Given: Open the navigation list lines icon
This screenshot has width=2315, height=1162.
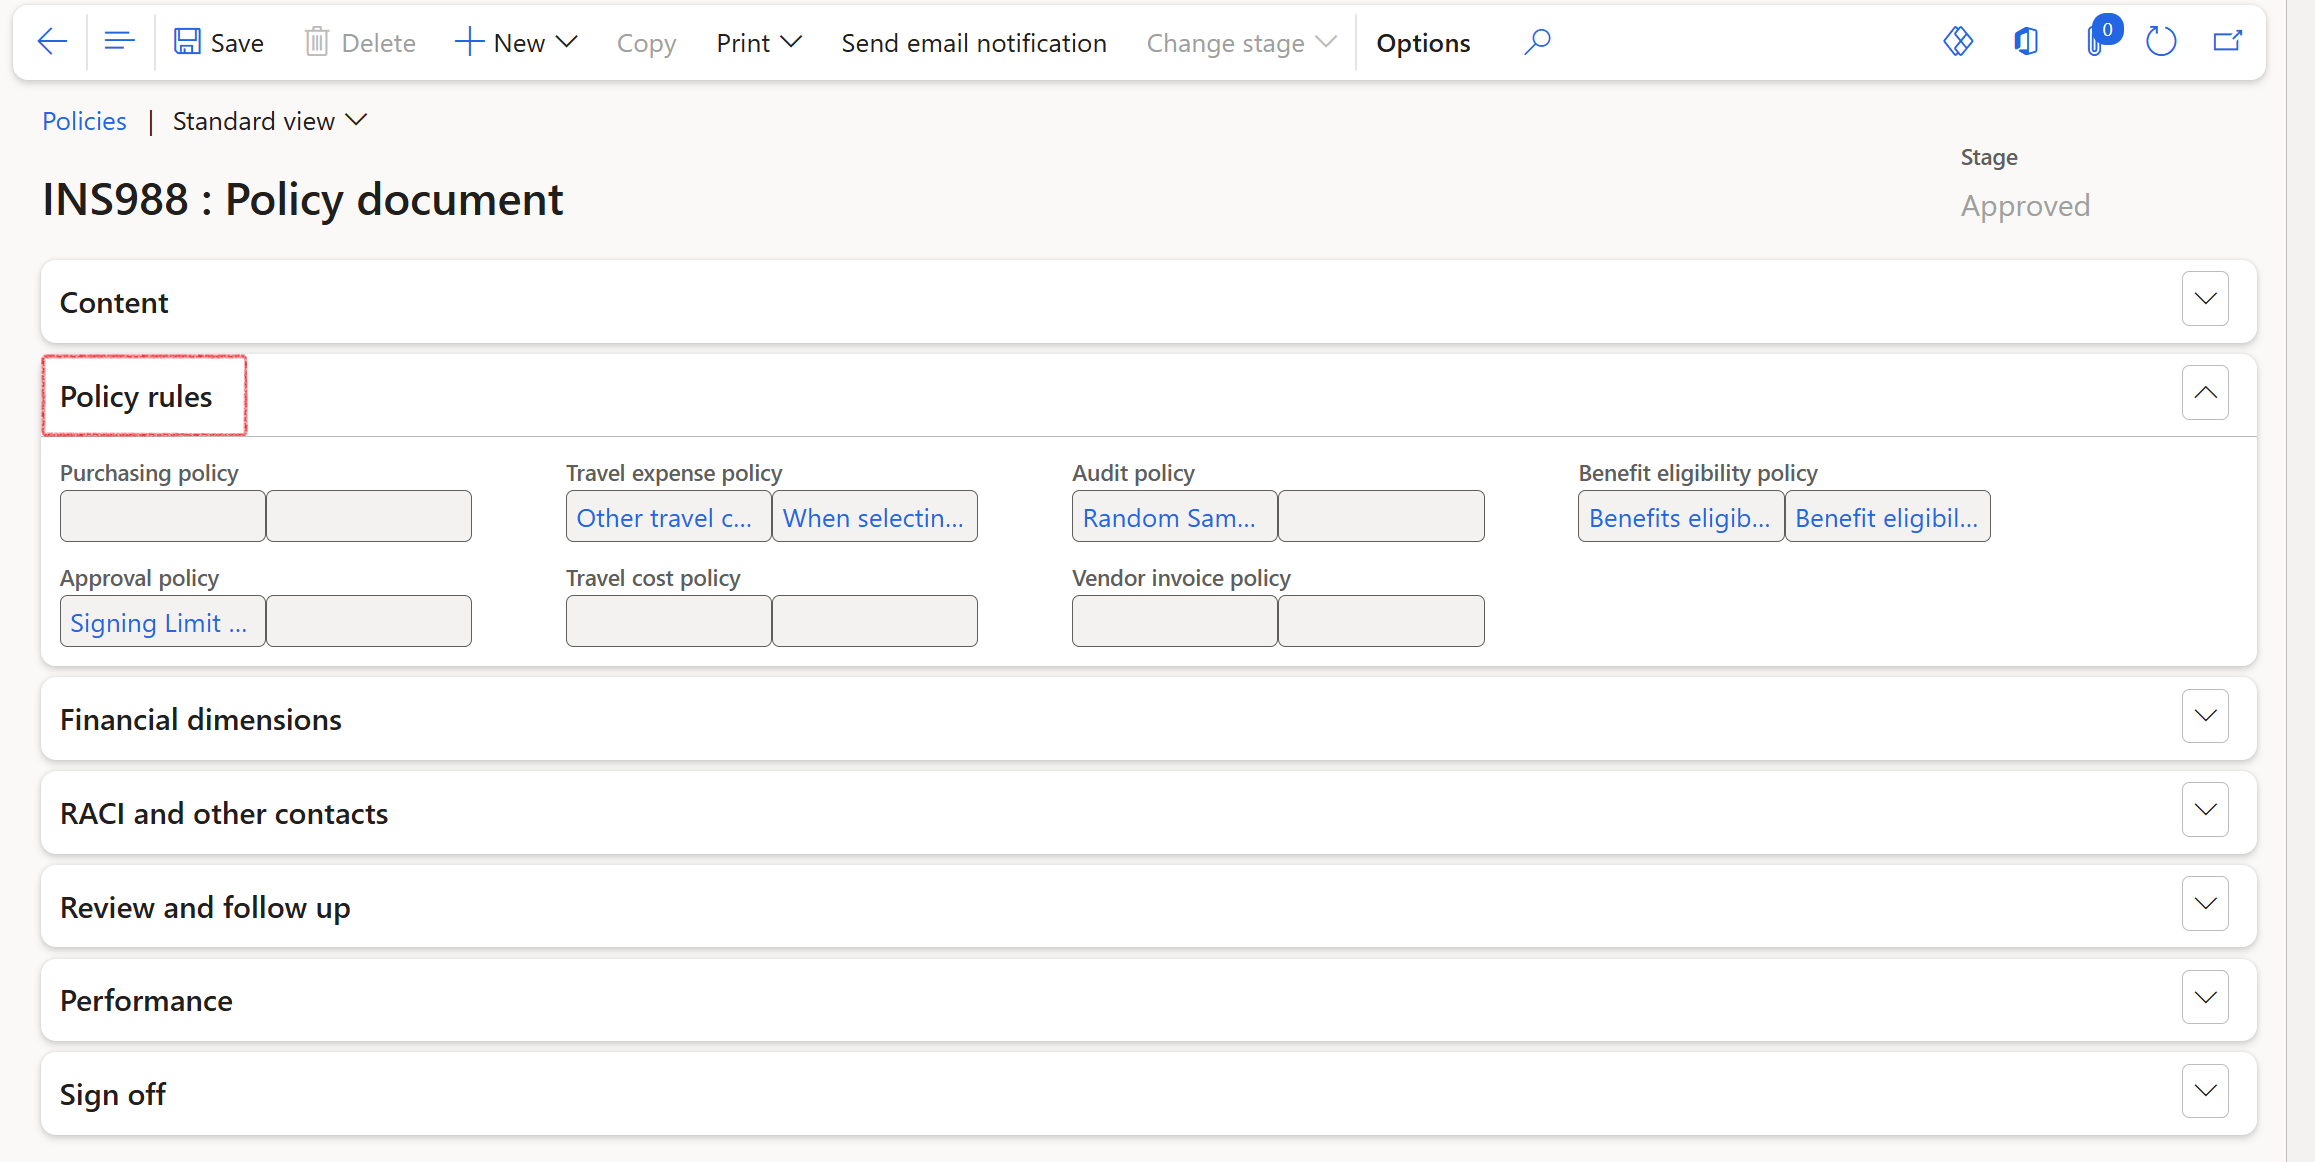Looking at the screenshot, I should [119, 42].
